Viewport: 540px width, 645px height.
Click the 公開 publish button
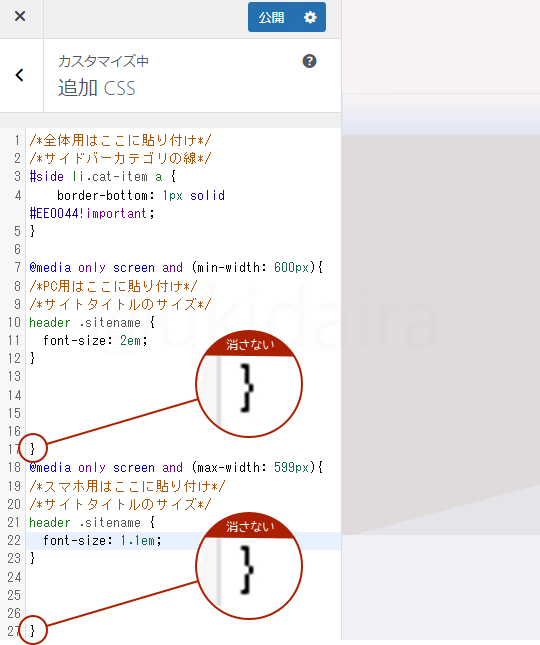pyautogui.click(x=271, y=17)
